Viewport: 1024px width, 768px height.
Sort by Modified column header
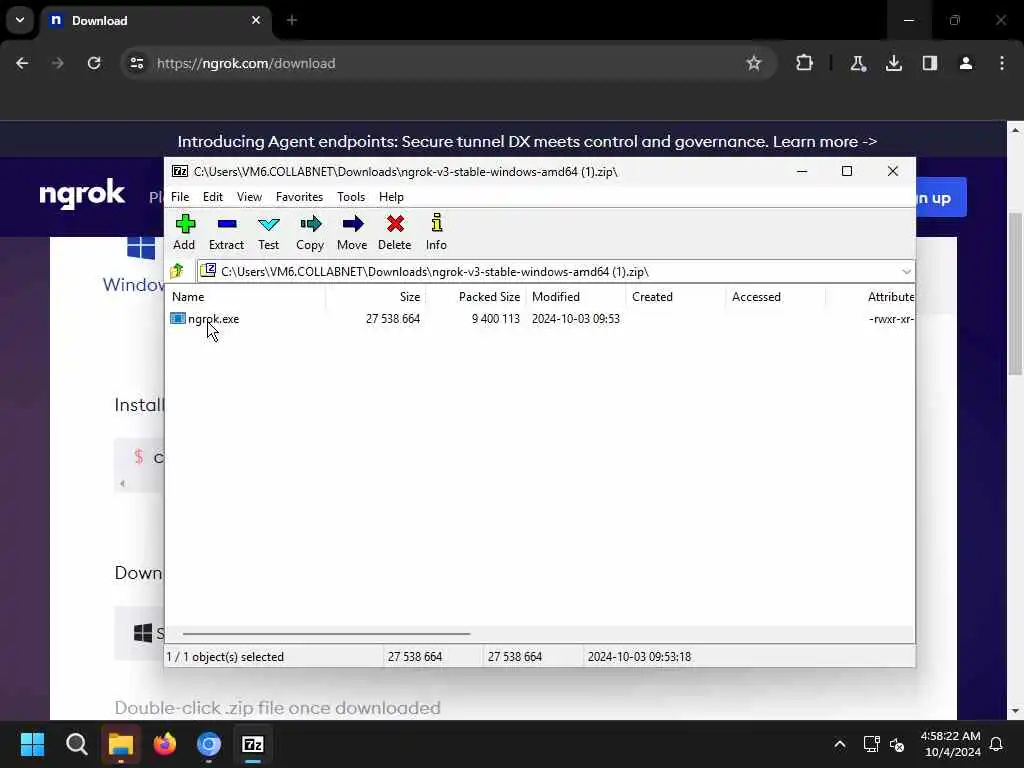point(576,296)
